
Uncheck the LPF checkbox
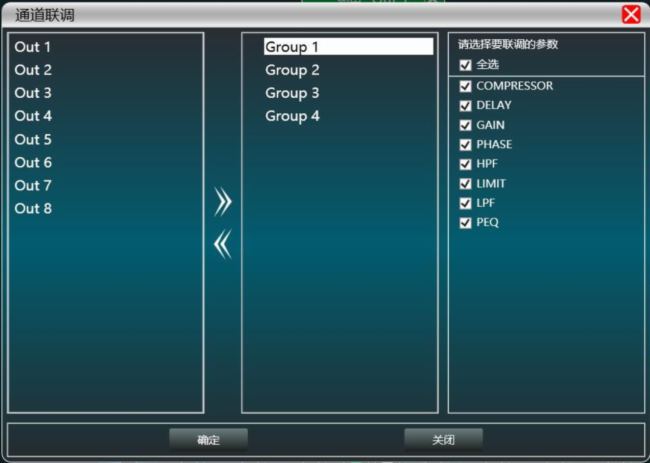[x=465, y=203]
